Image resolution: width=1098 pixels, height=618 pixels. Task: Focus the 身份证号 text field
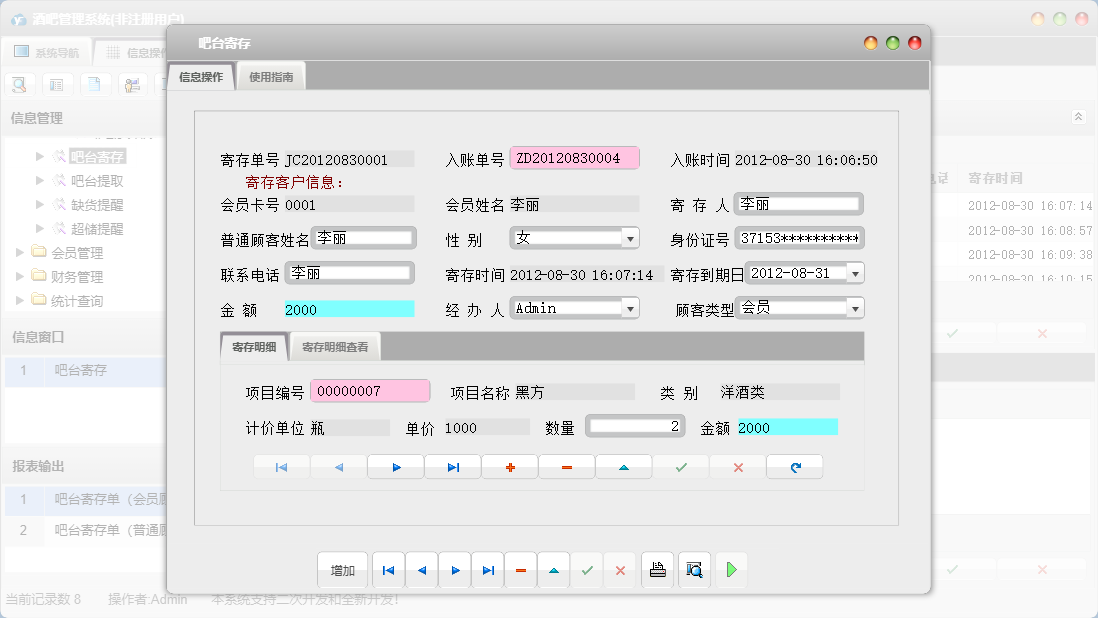799,239
